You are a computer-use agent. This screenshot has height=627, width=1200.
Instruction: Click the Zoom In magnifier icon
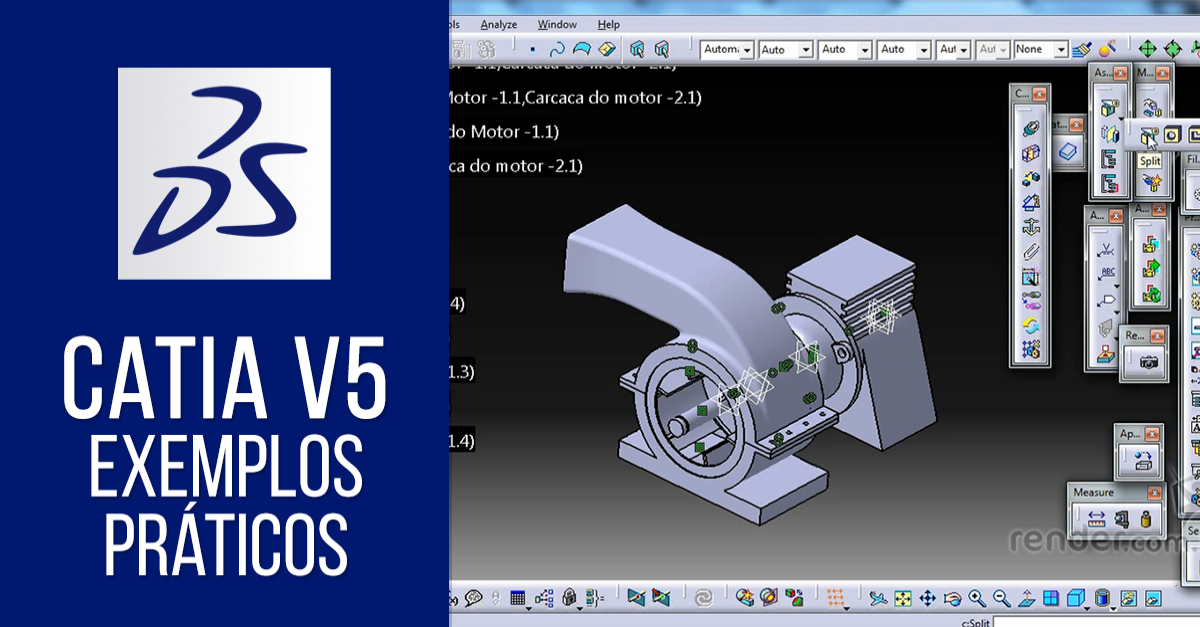coord(977,599)
